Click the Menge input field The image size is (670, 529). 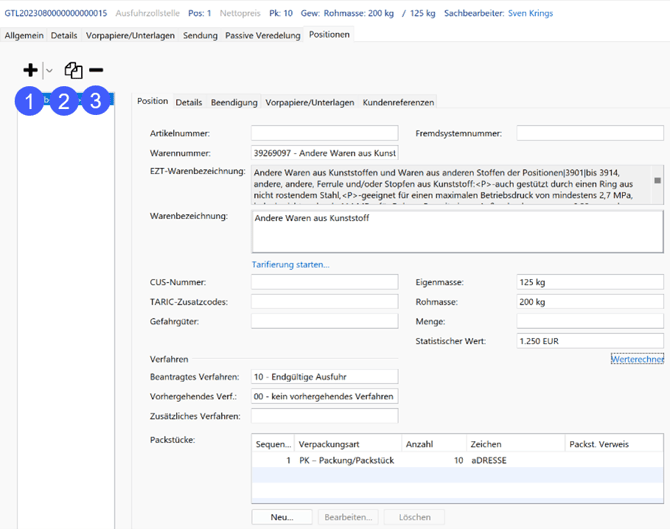point(590,321)
